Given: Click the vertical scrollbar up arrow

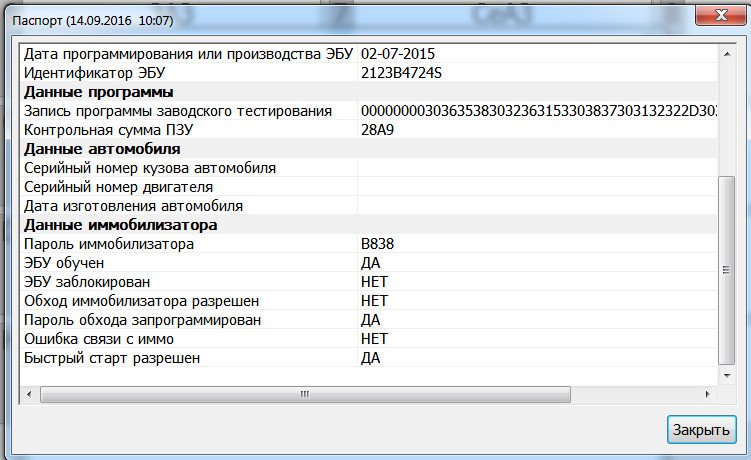Looking at the screenshot, I should (x=726, y=53).
